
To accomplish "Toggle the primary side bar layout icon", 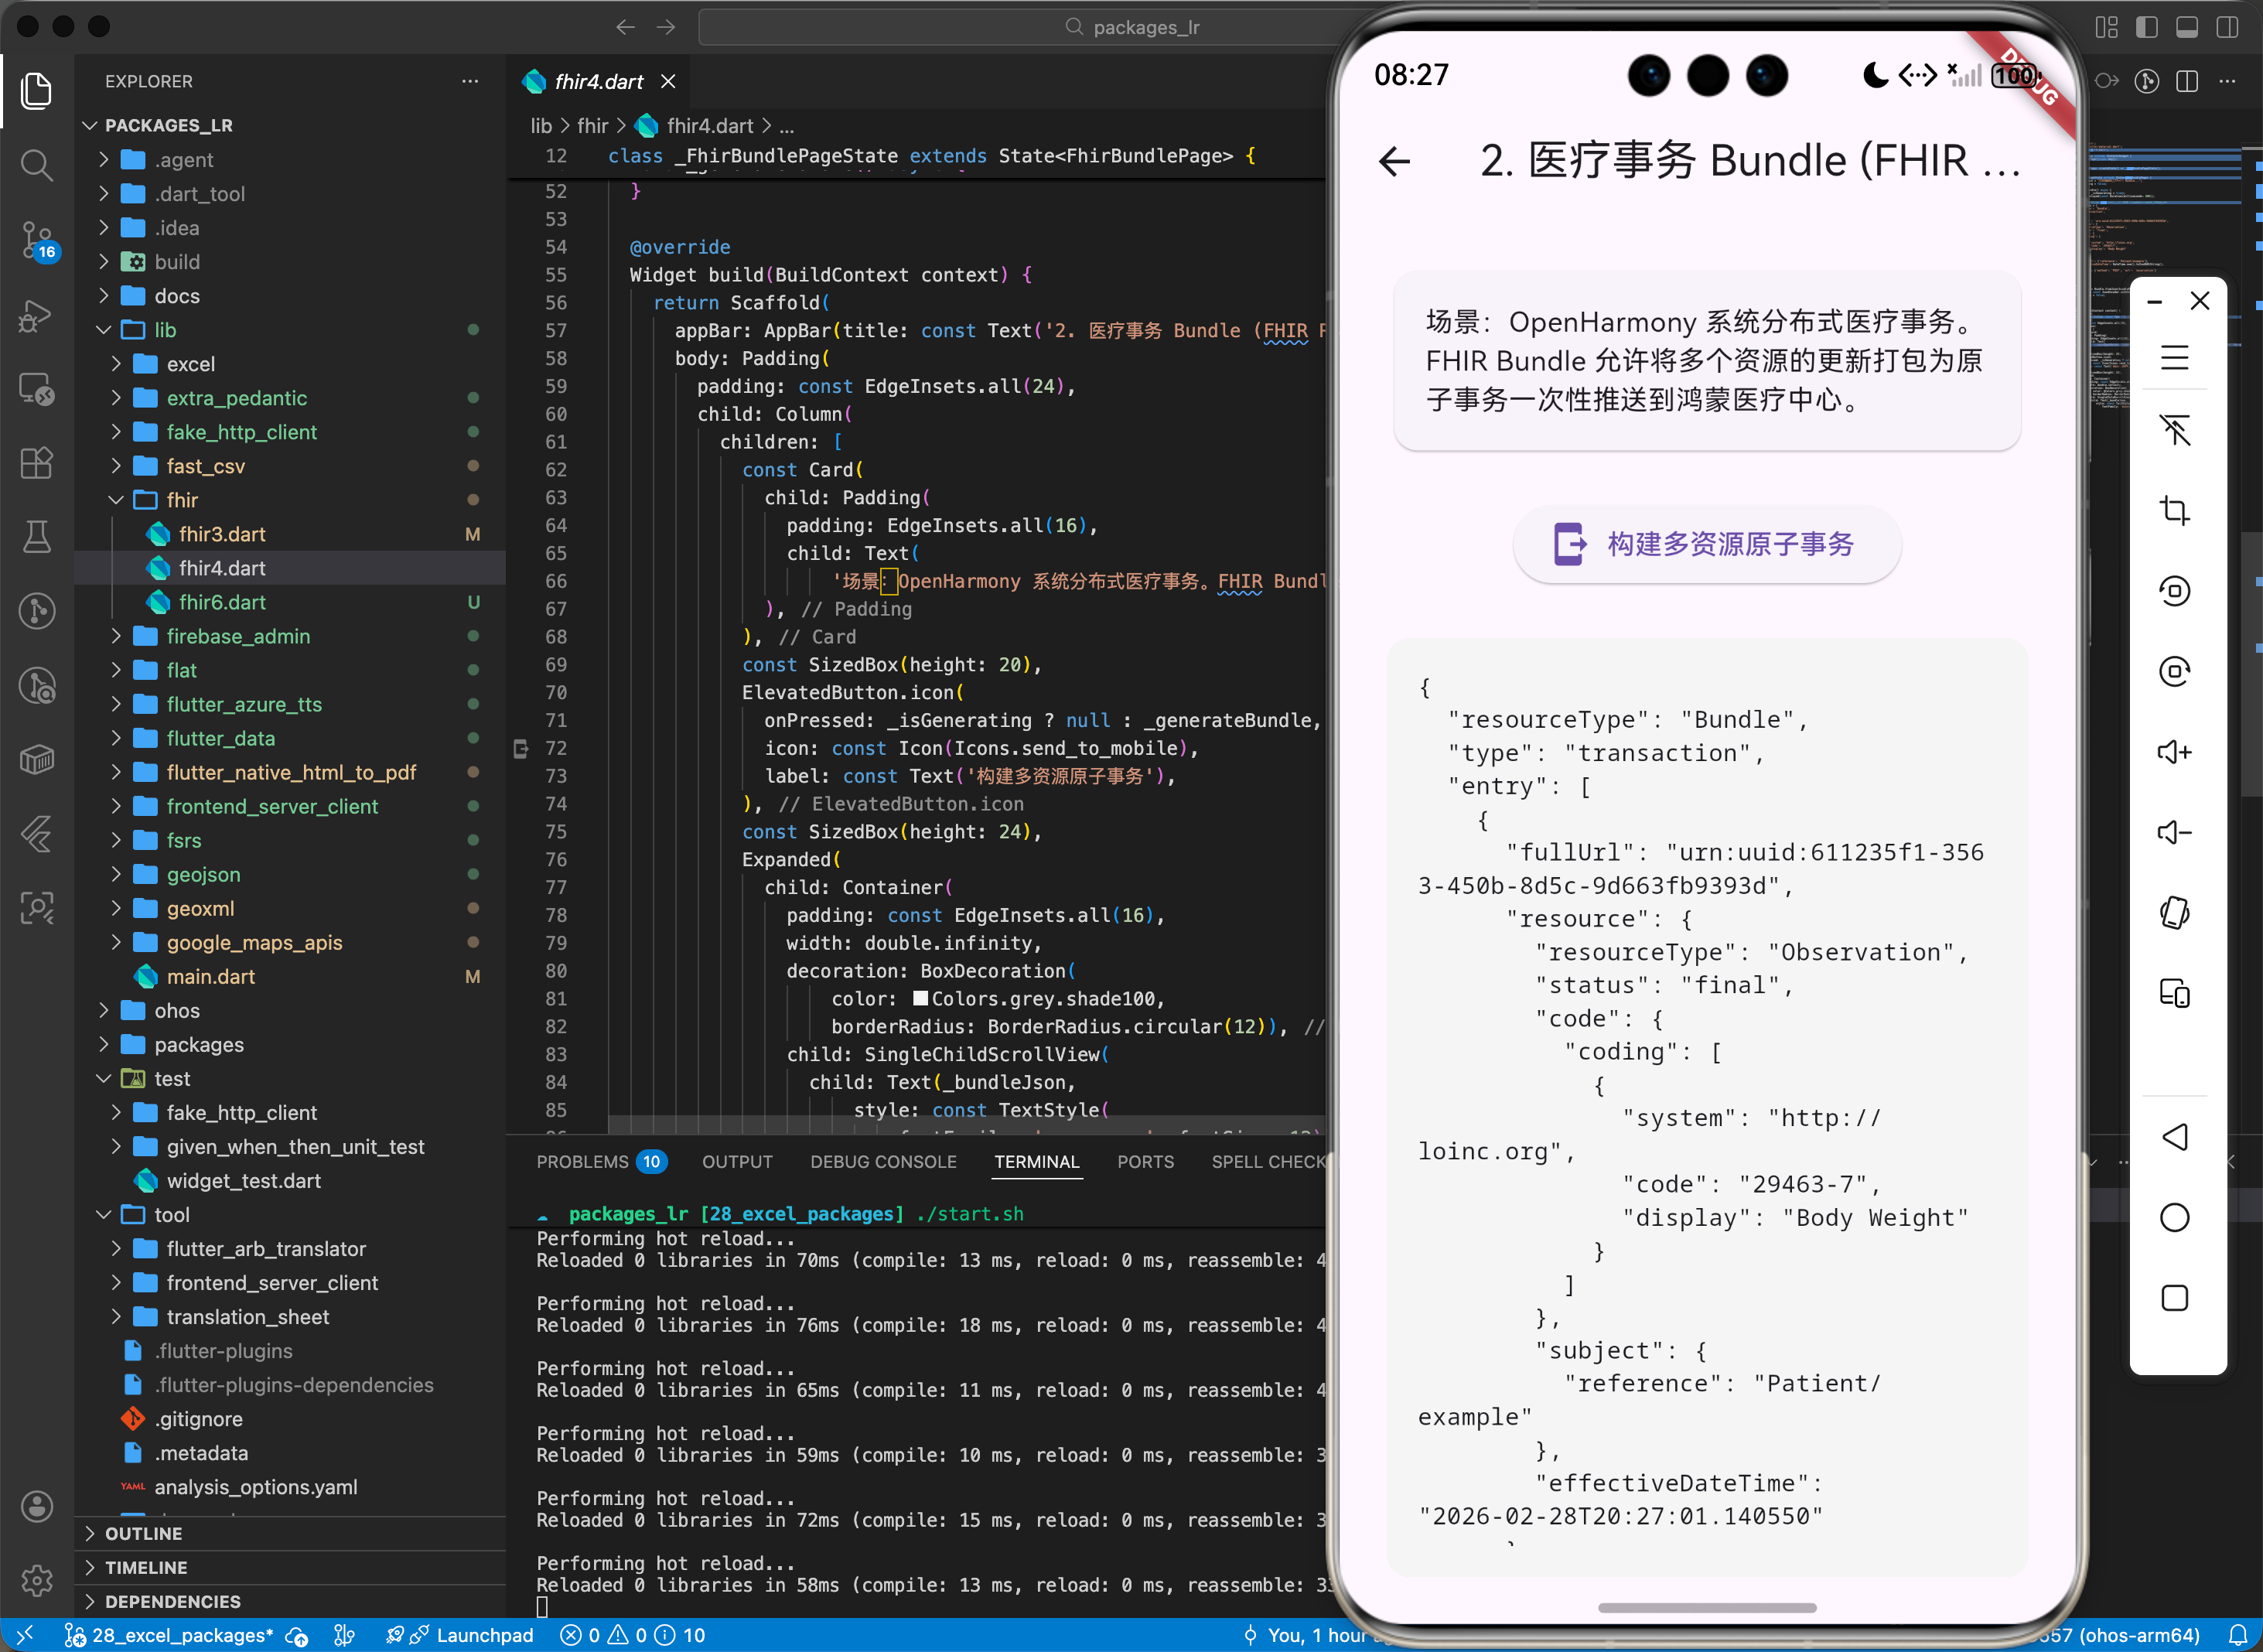I will 2147,27.
